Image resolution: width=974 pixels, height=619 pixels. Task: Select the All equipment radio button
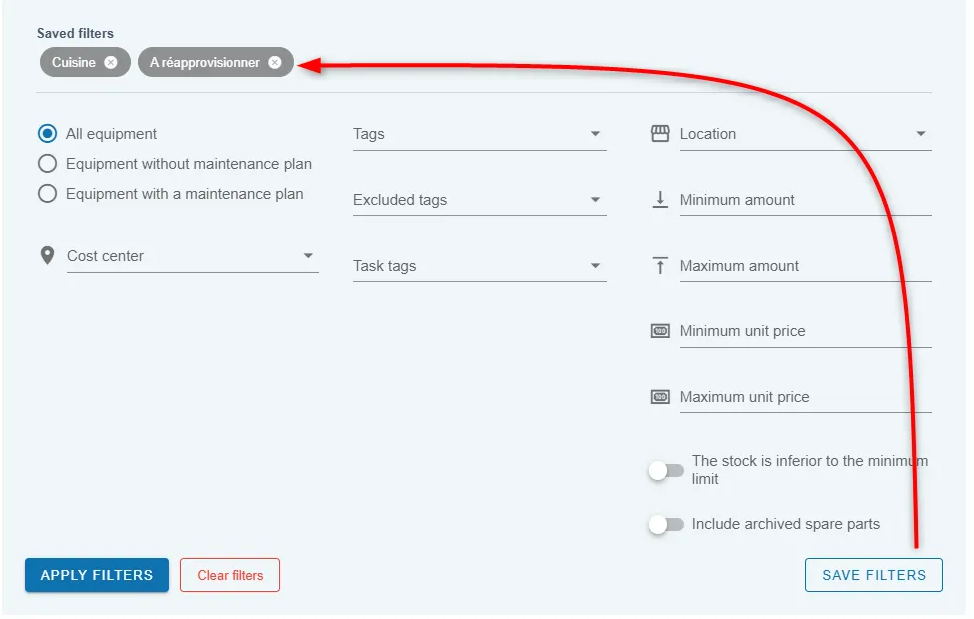(x=47, y=133)
